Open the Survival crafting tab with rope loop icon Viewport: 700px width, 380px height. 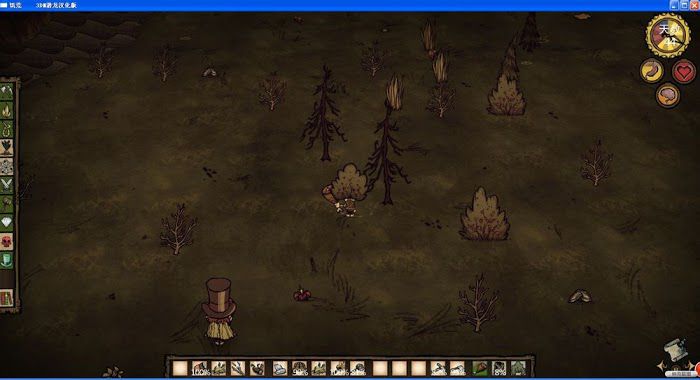point(7,129)
